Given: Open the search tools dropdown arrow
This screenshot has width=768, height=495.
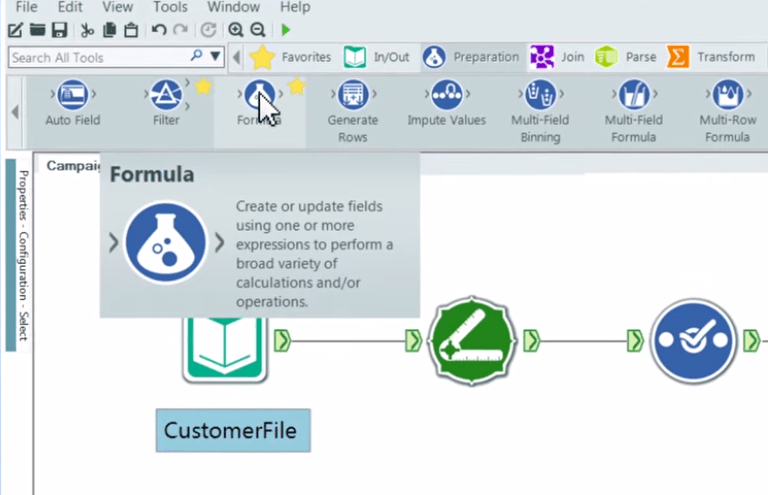Looking at the screenshot, I should click(215, 57).
